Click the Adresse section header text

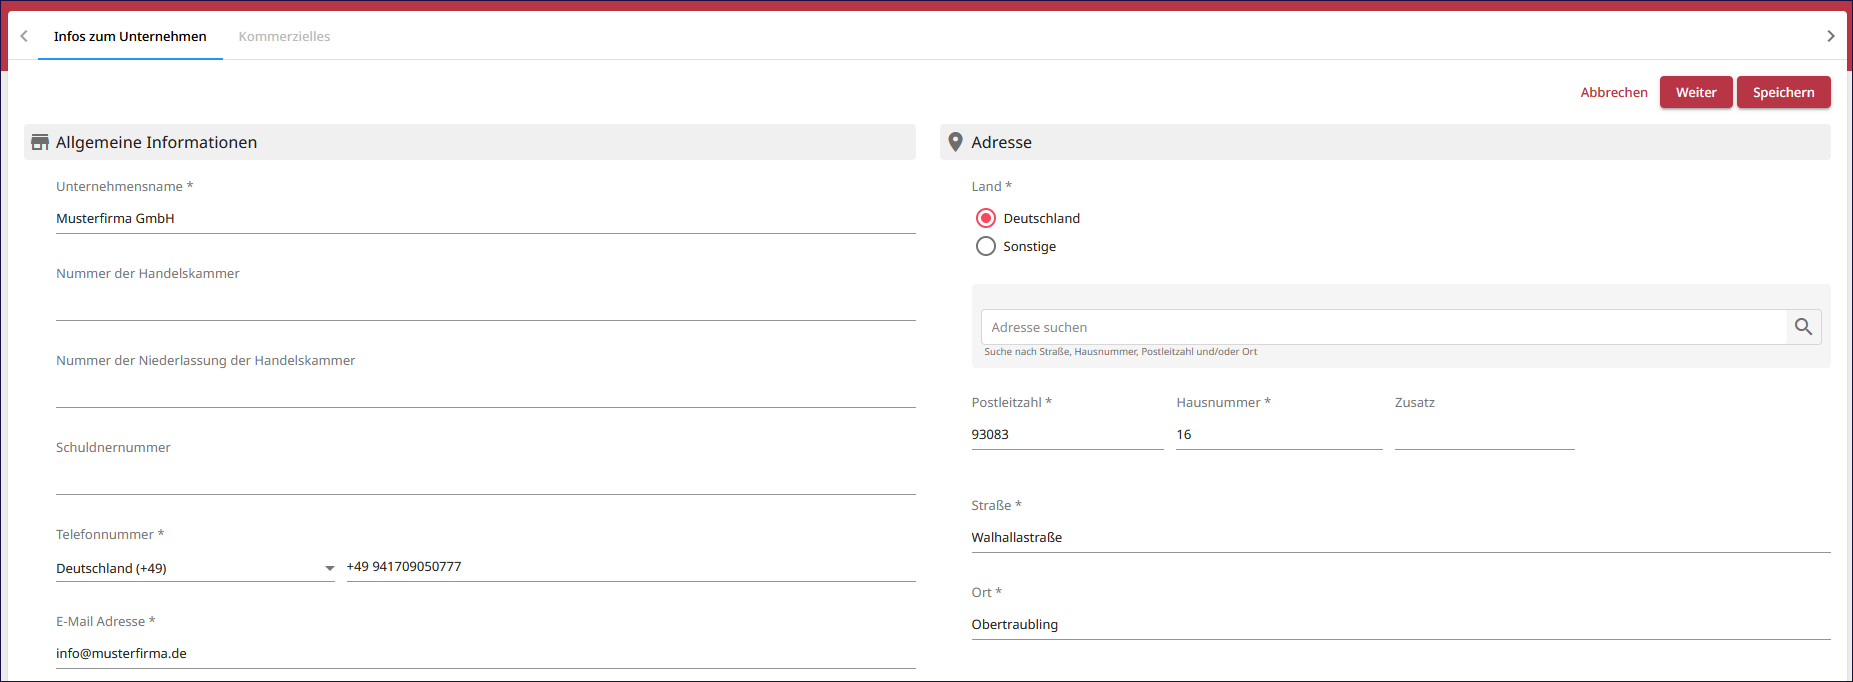[1001, 142]
